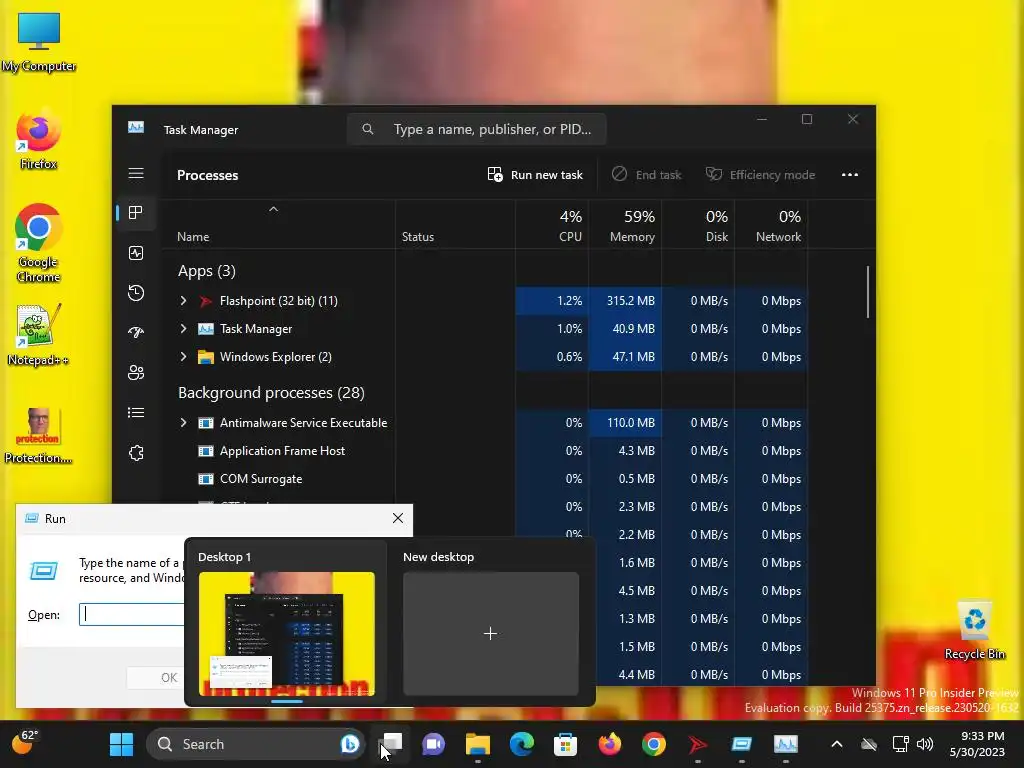Switch to Flashpoint taskbar icon
1024x768 pixels.
[x=697, y=744]
